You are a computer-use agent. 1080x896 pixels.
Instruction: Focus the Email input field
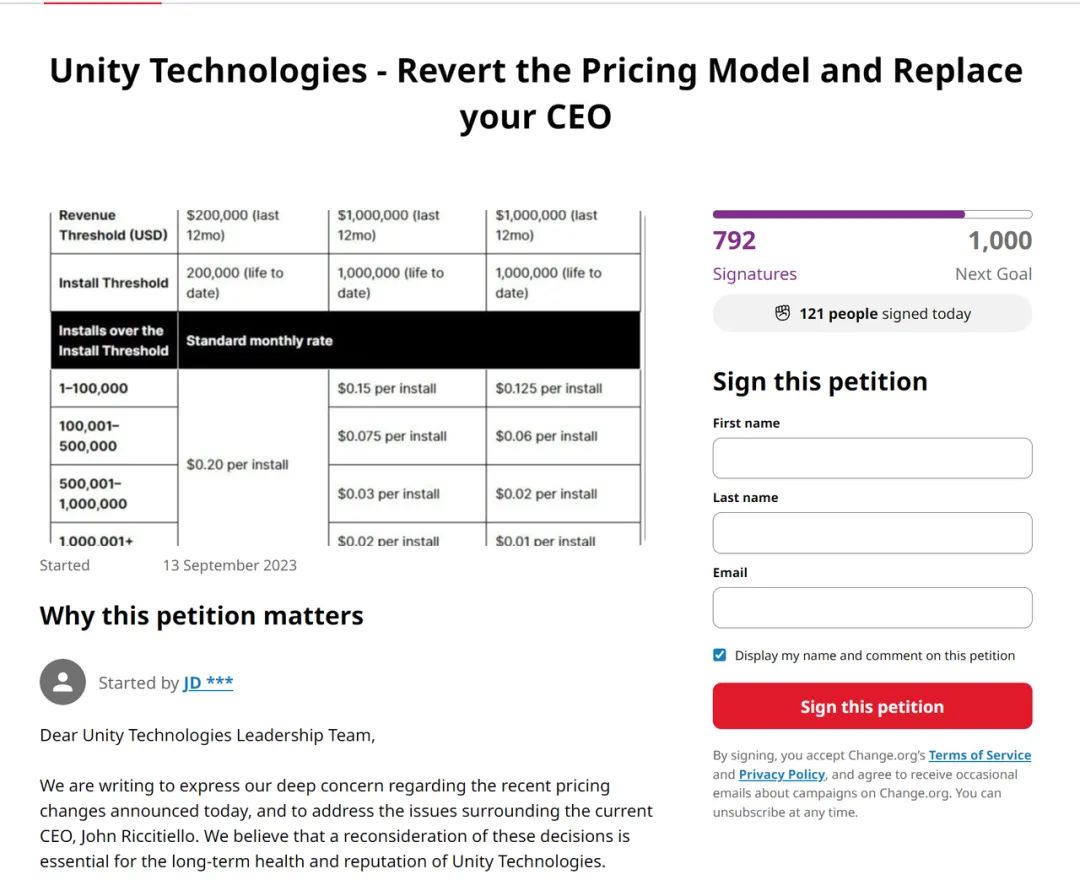(x=872, y=608)
